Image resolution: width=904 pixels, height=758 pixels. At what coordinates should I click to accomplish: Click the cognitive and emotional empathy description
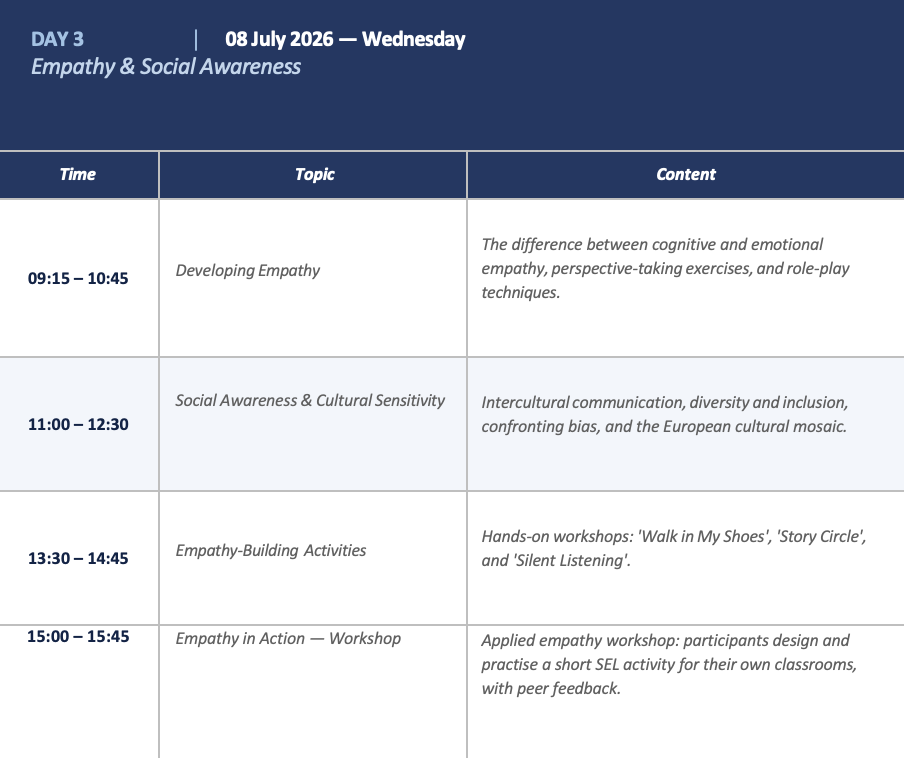tap(665, 268)
